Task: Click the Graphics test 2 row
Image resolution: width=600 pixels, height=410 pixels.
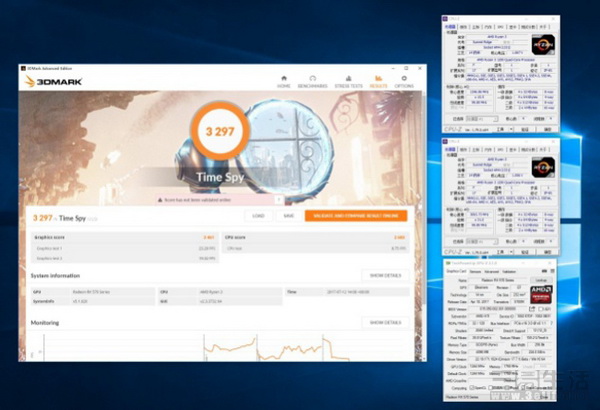Action: point(125,258)
